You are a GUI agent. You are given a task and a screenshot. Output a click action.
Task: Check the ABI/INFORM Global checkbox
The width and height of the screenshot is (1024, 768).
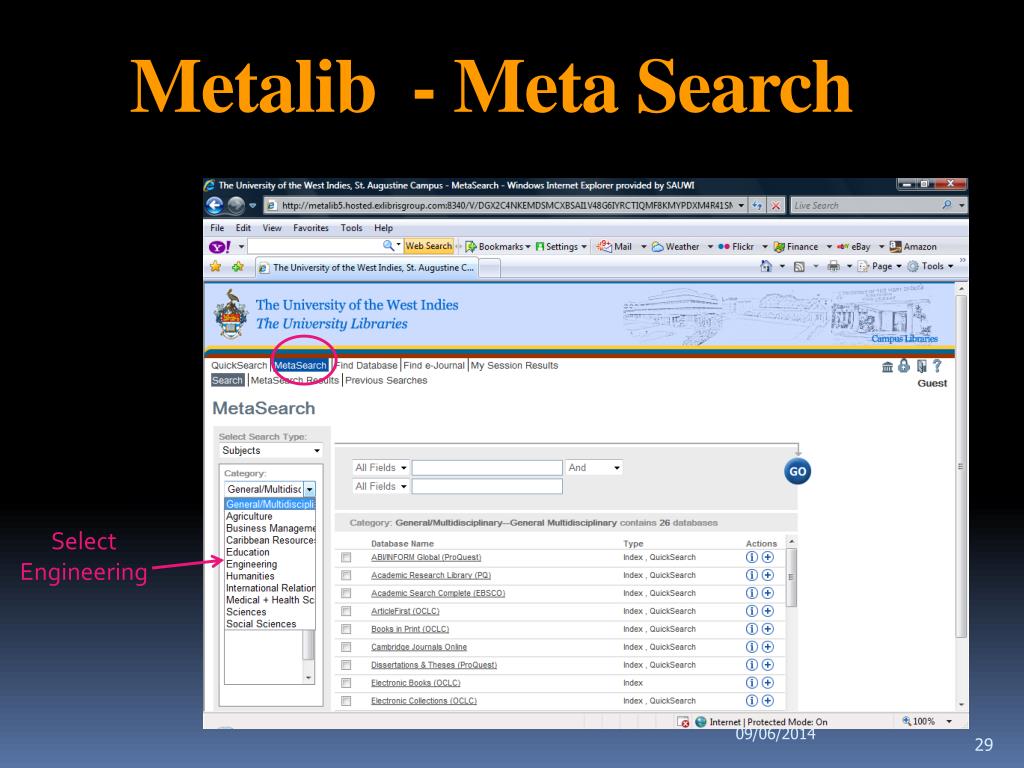click(x=346, y=557)
